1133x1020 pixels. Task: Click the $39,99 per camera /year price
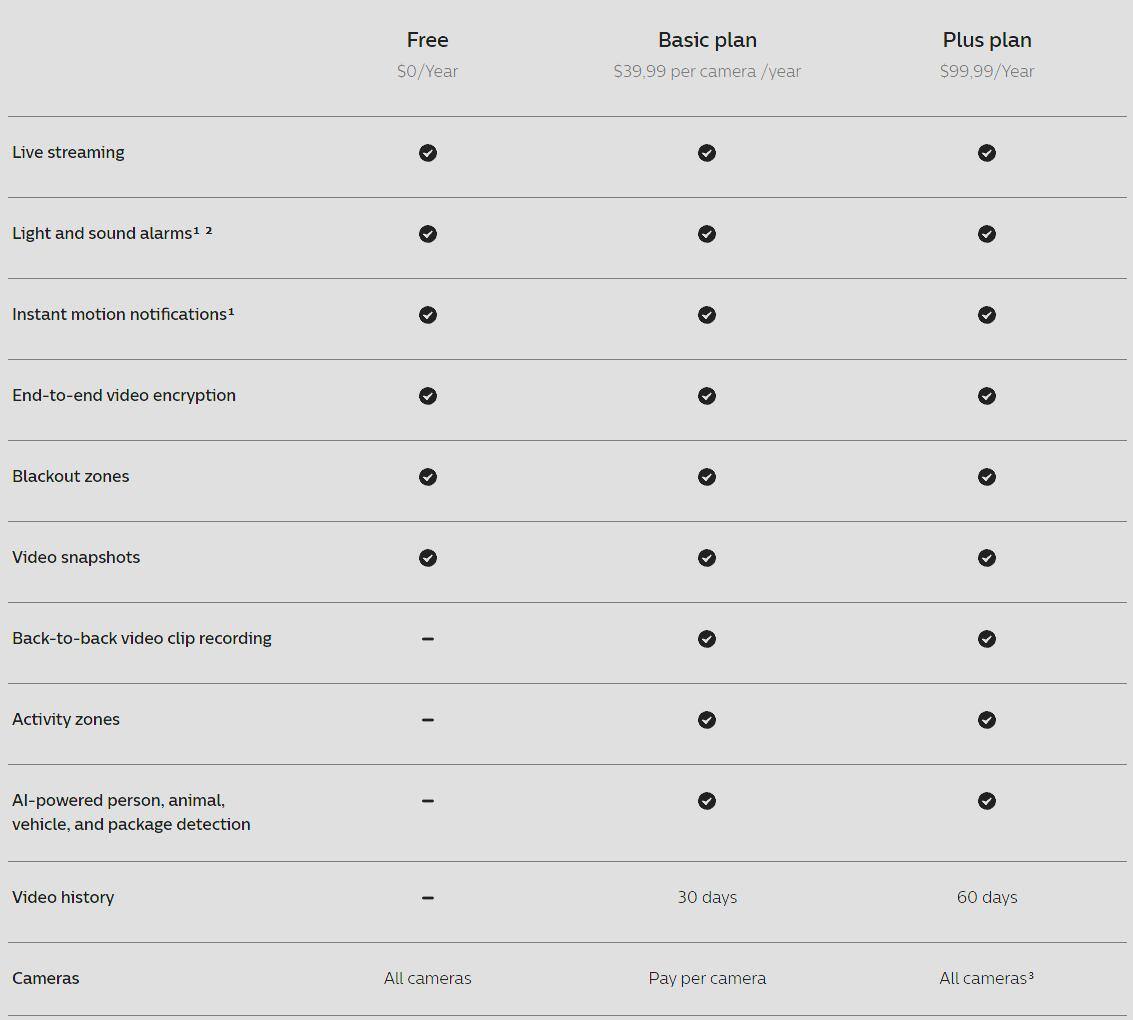707,71
